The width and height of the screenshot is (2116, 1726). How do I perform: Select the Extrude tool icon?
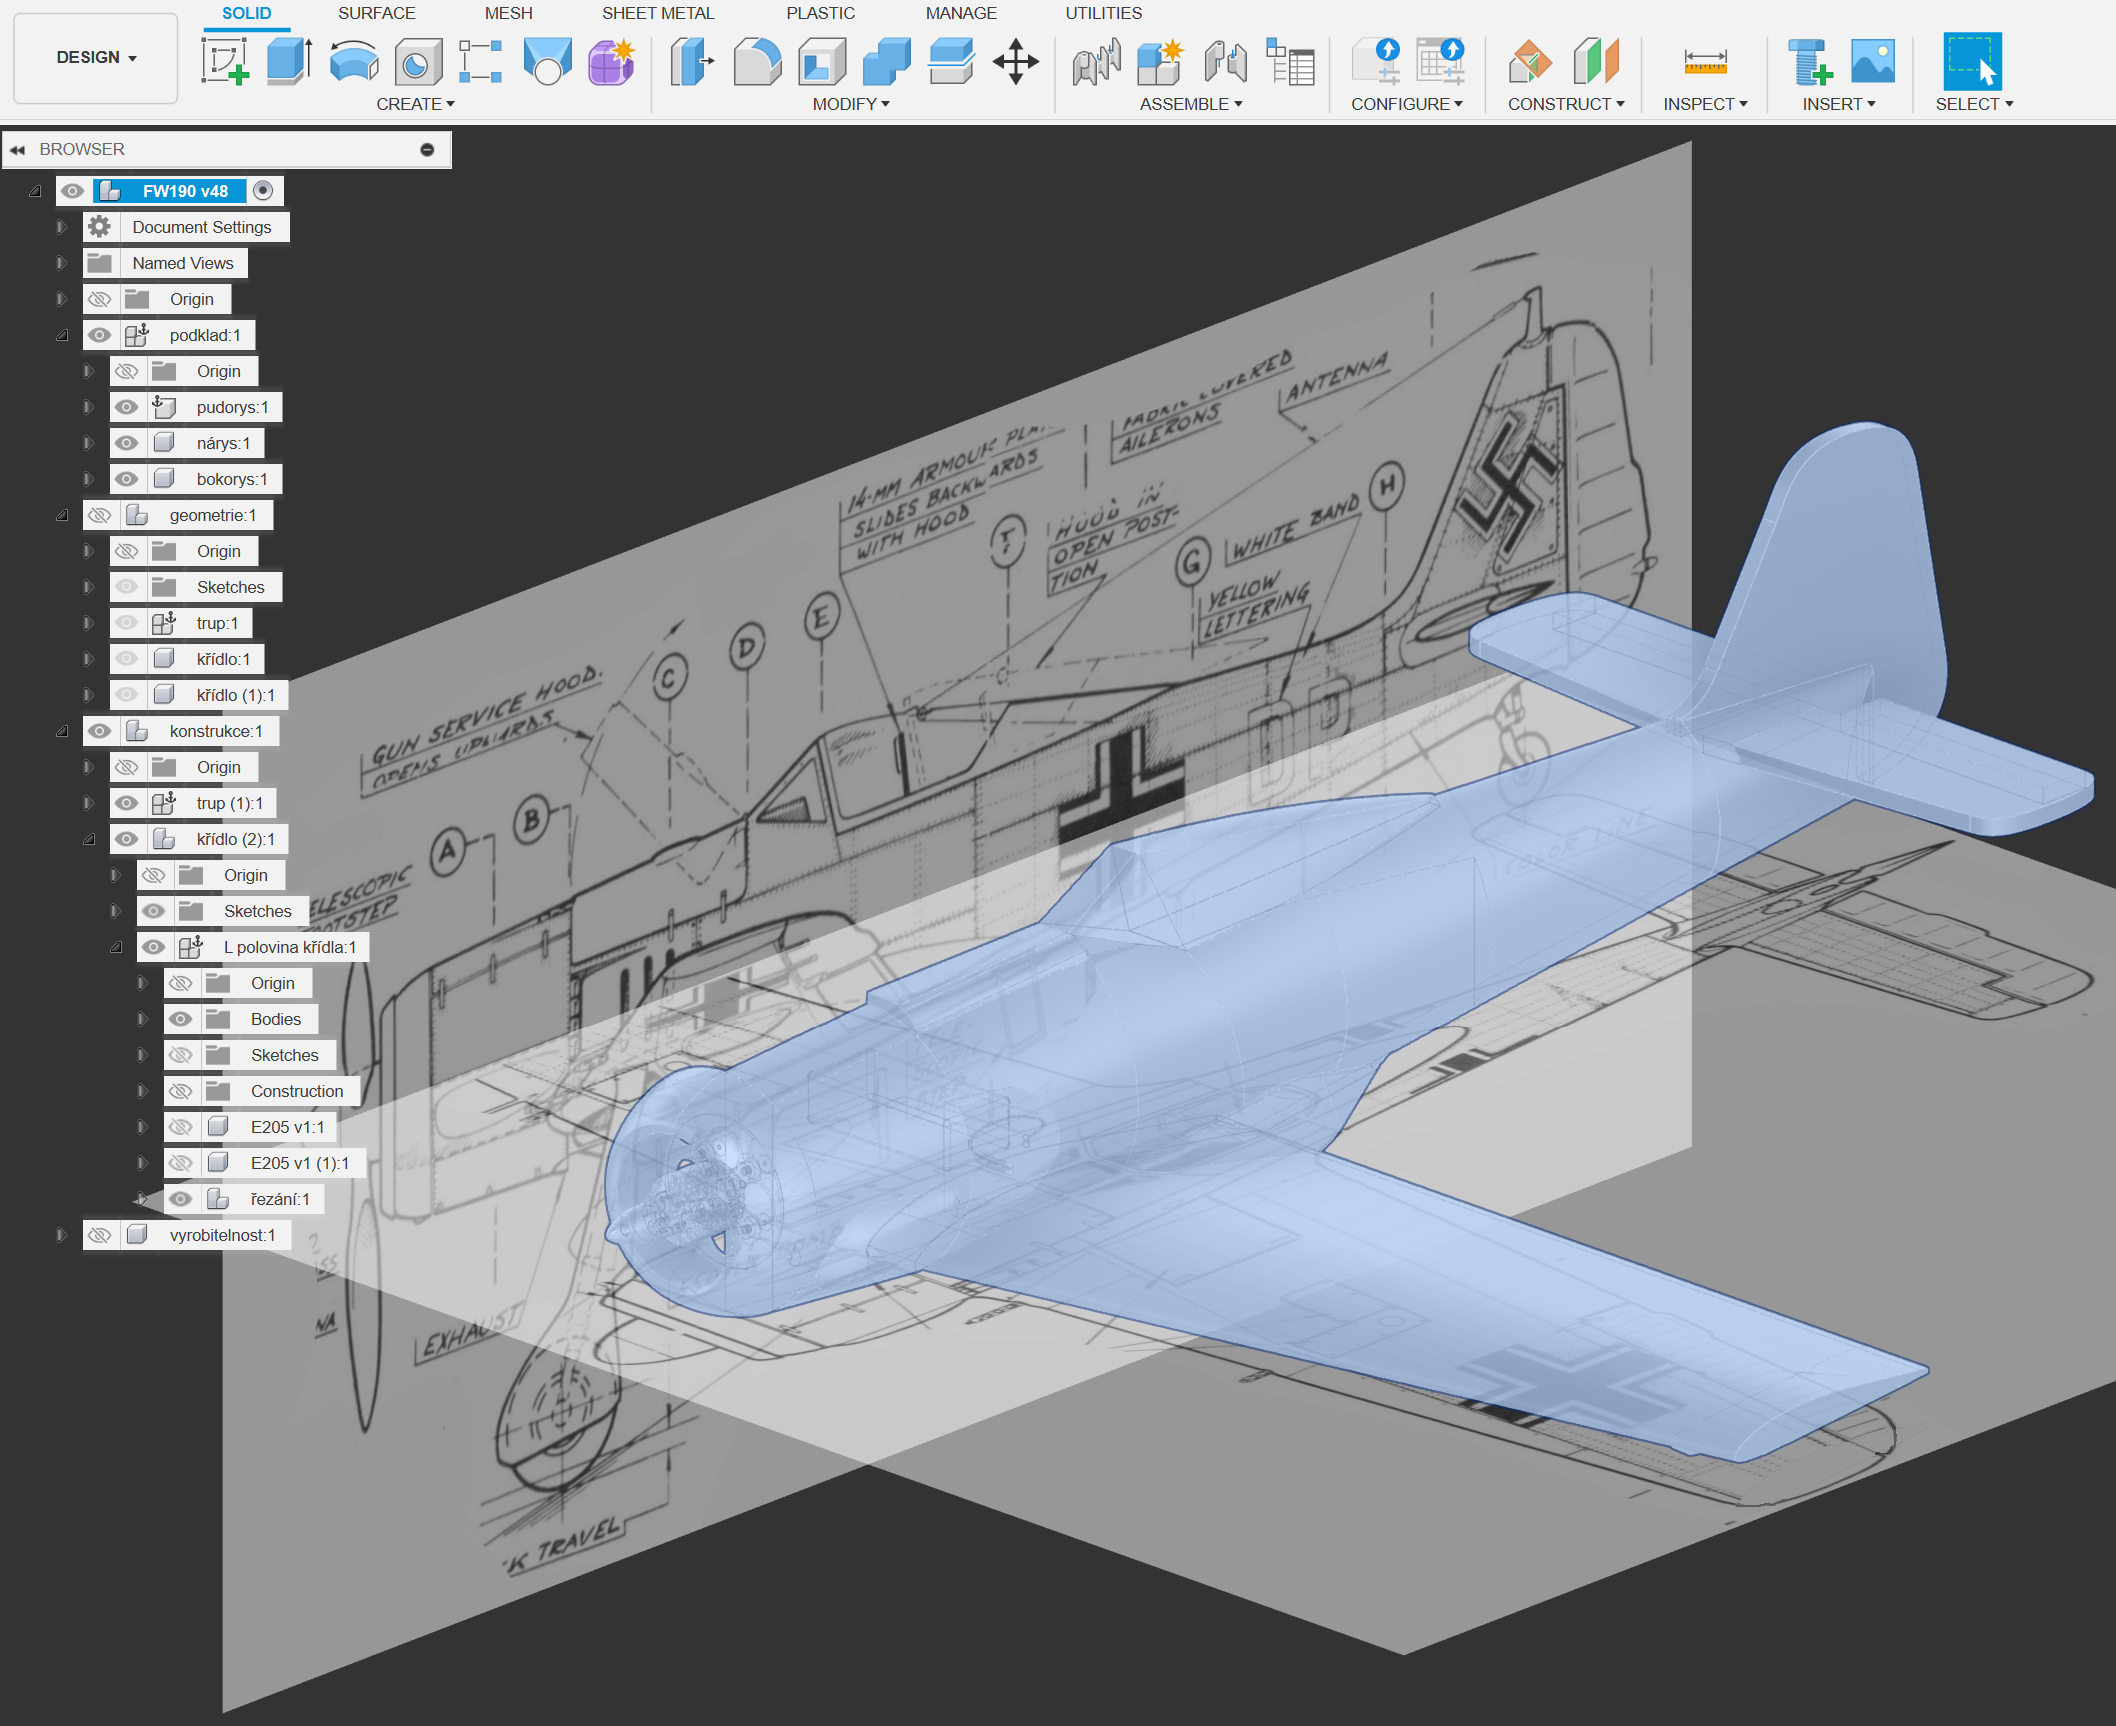[x=289, y=62]
